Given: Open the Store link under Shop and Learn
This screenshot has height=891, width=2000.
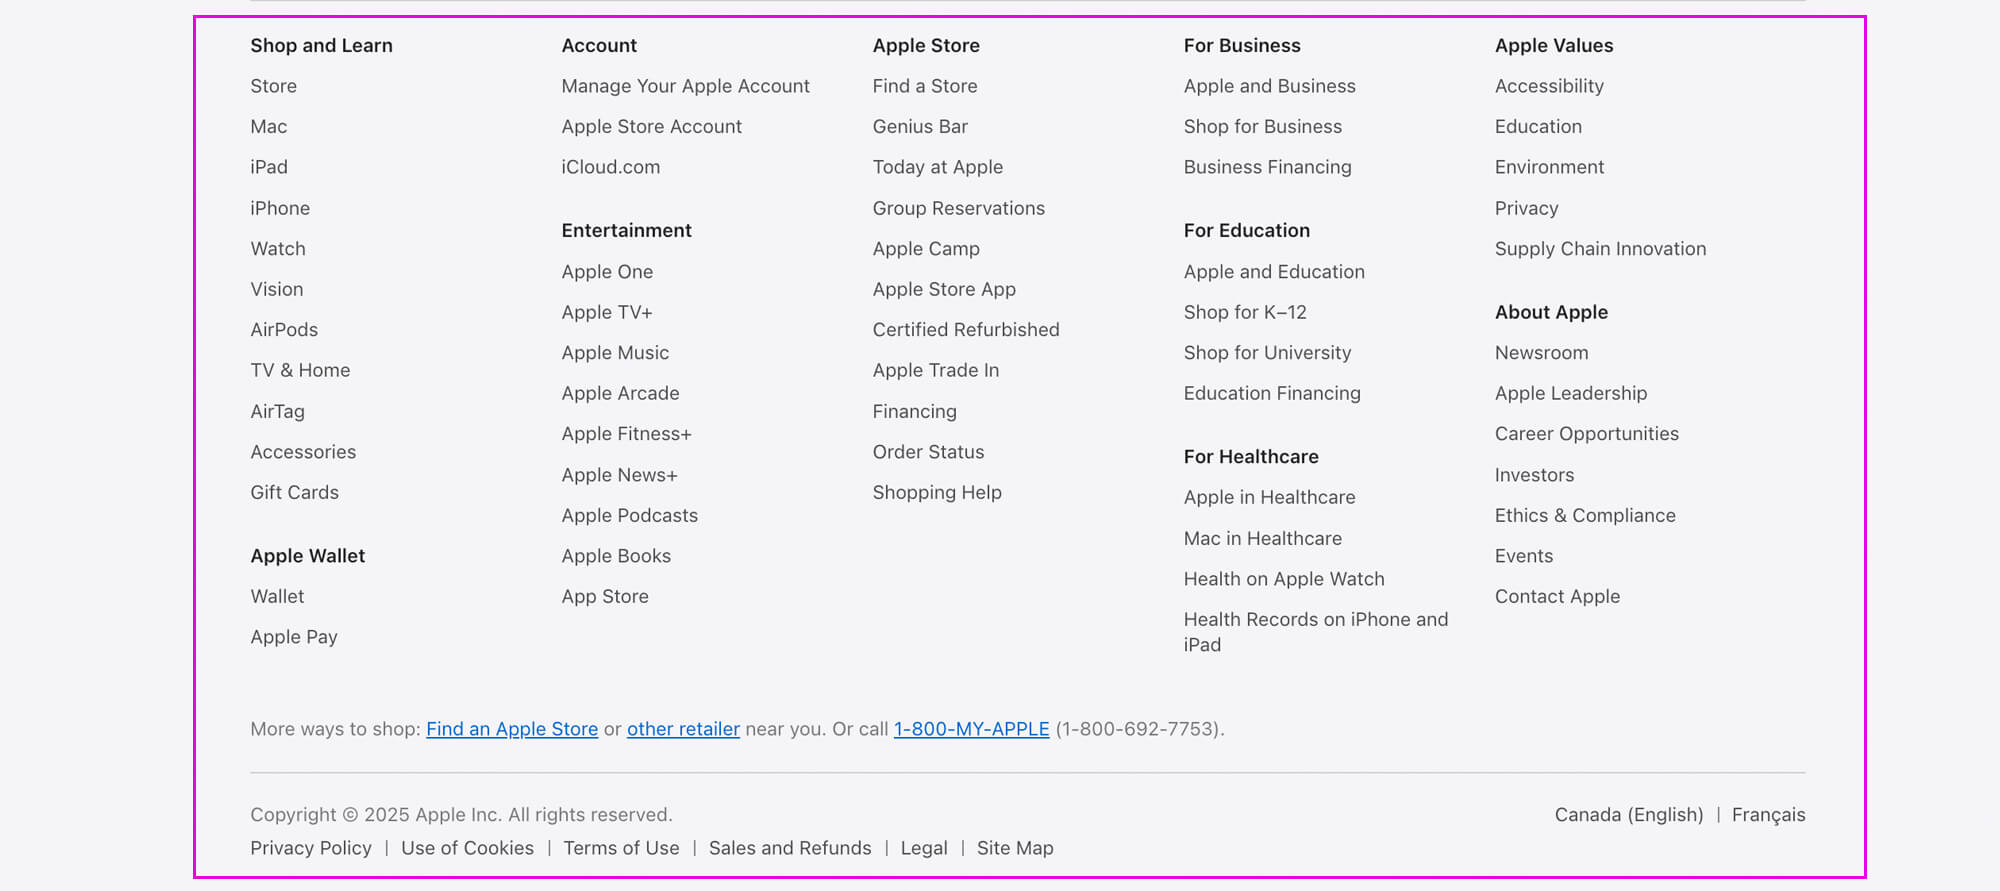Looking at the screenshot, I should coord(273,86).
